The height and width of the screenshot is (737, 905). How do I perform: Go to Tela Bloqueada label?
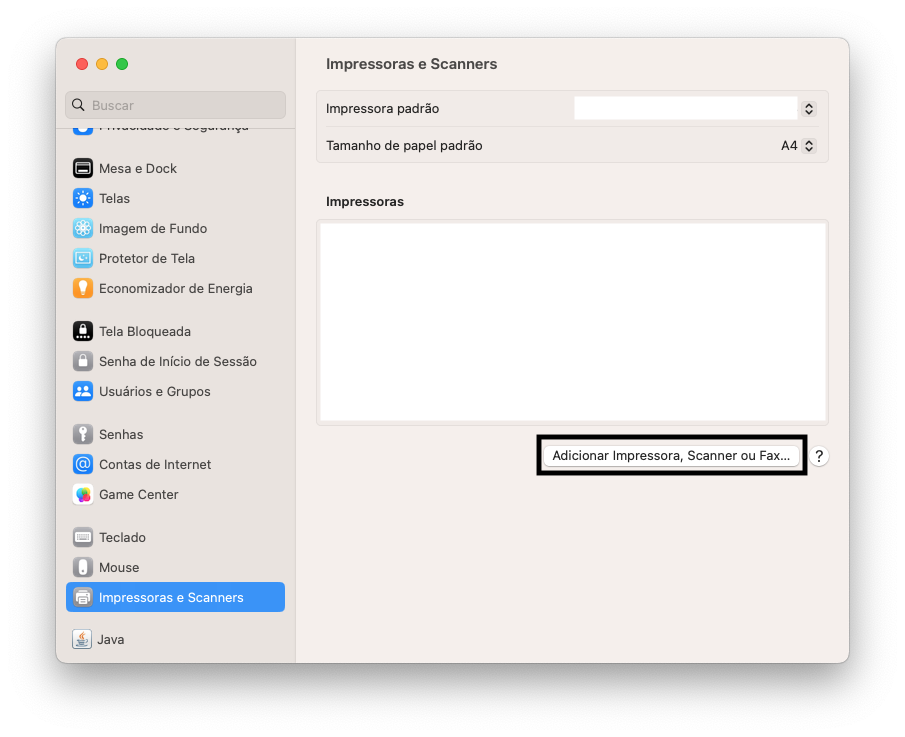pyautogui.click(x=145, y=331)
